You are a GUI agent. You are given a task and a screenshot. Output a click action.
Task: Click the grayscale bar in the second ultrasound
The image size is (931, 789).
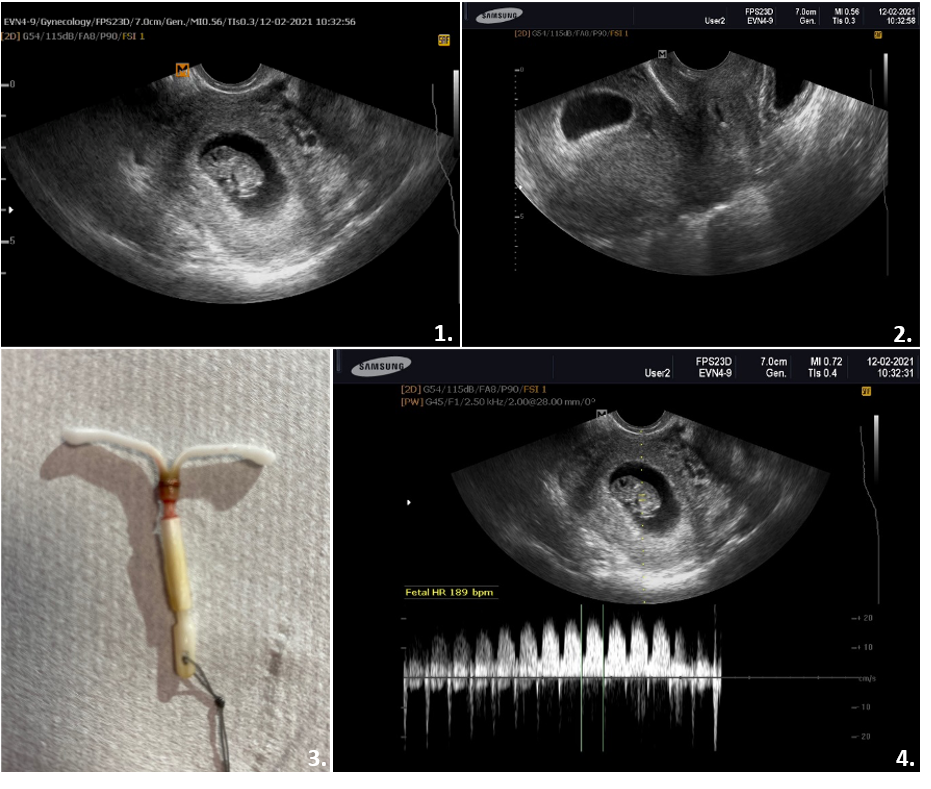(886, 80)
